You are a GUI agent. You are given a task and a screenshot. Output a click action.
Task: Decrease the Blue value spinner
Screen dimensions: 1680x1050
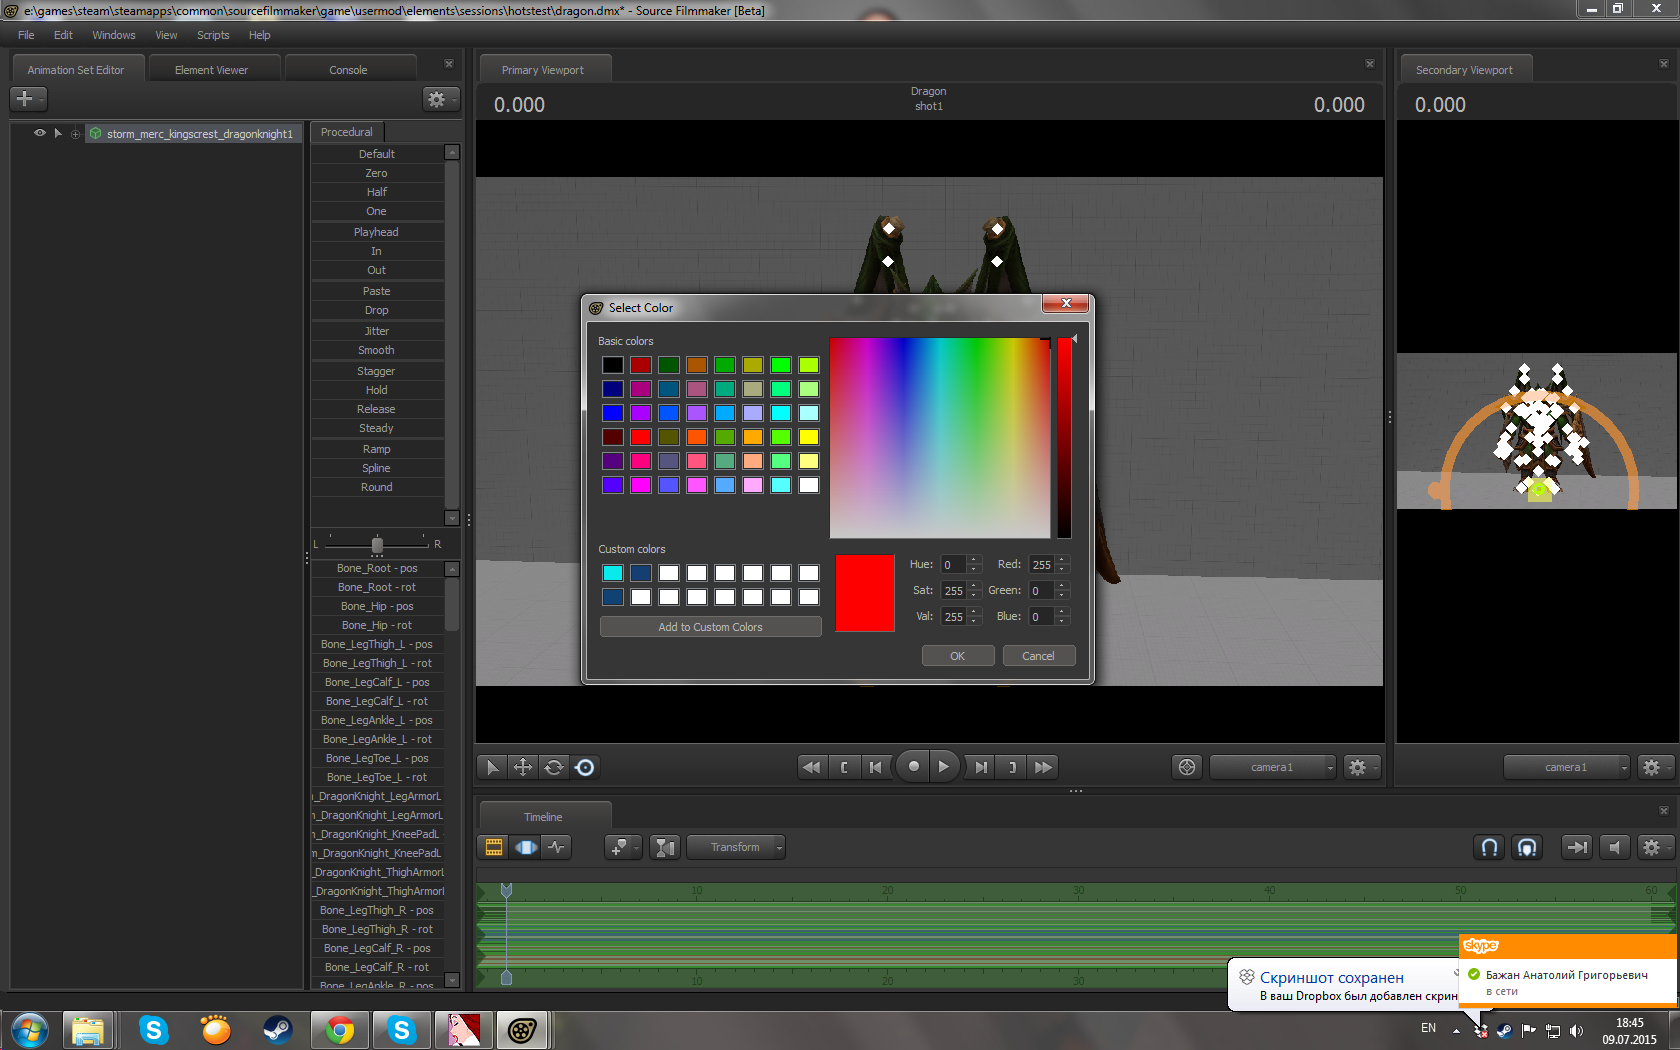tap(1063, 622)
